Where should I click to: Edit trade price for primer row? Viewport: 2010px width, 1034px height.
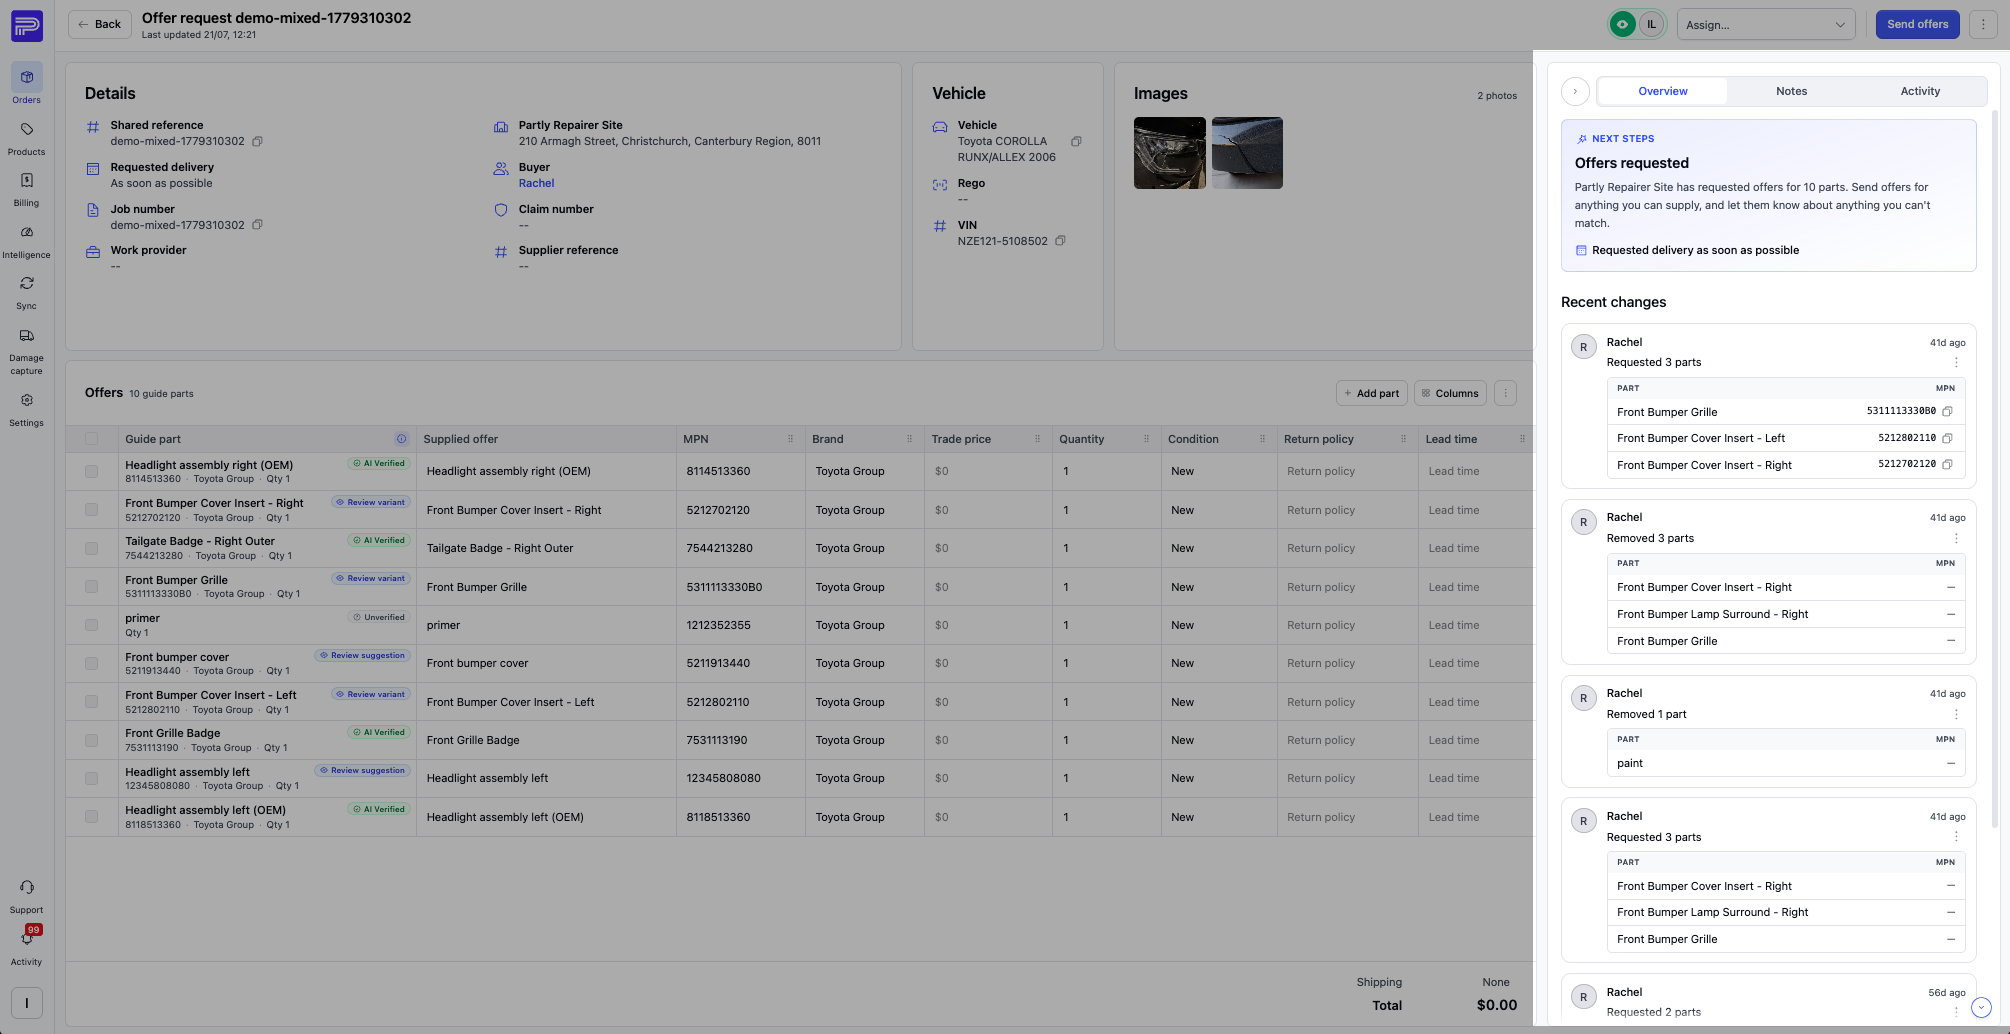(x=988, y=625)
